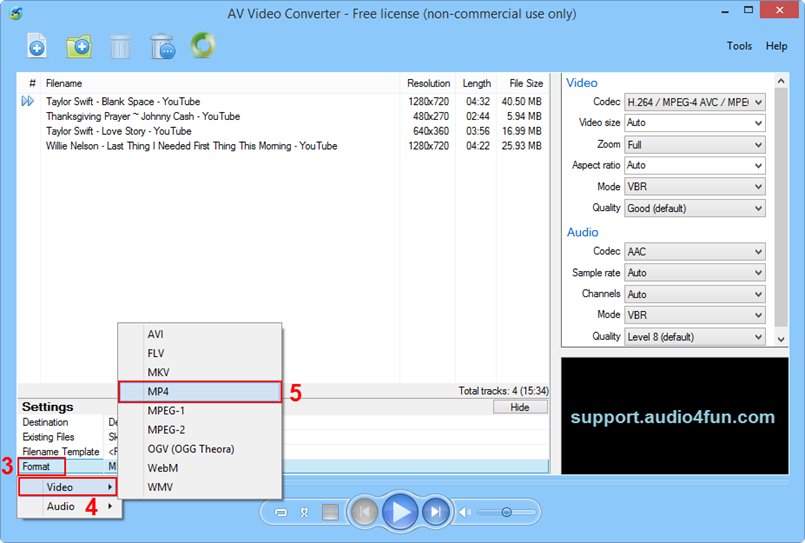Select OGV (OGG Theora) format
The height and width of the screenshot is (543, 805).
pos(200,449)
